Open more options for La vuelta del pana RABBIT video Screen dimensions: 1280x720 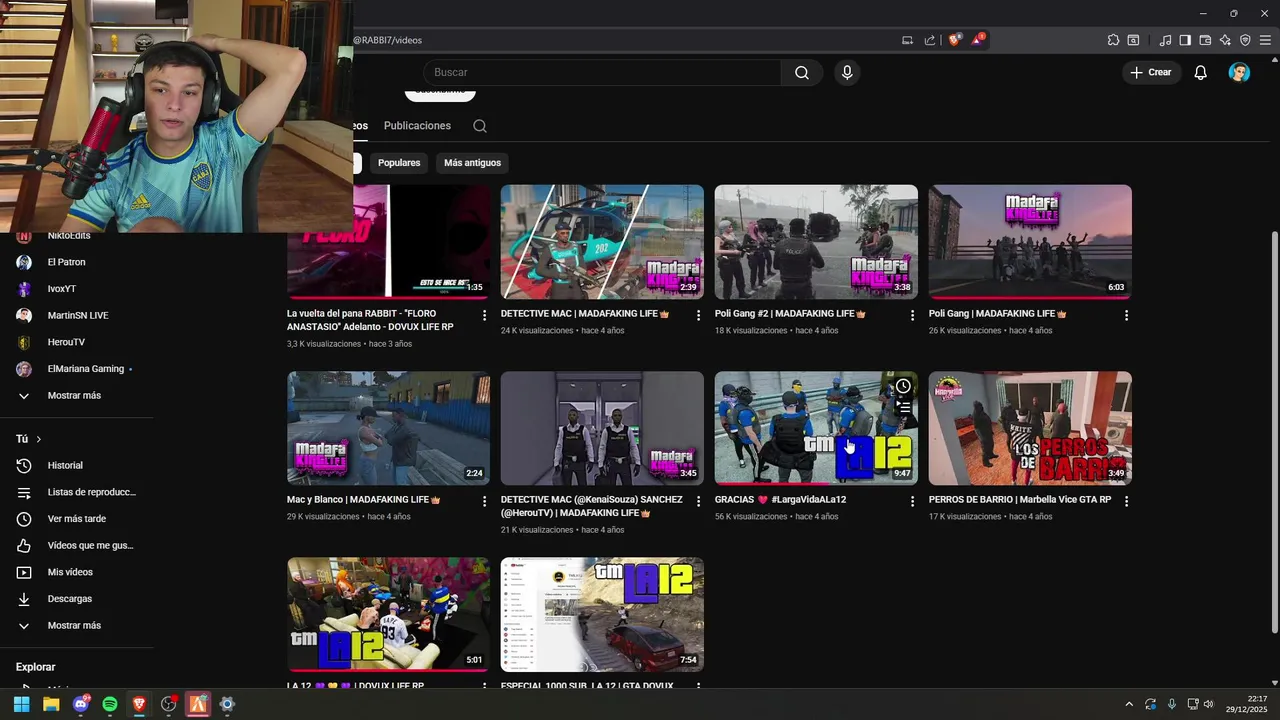(484, 315)
